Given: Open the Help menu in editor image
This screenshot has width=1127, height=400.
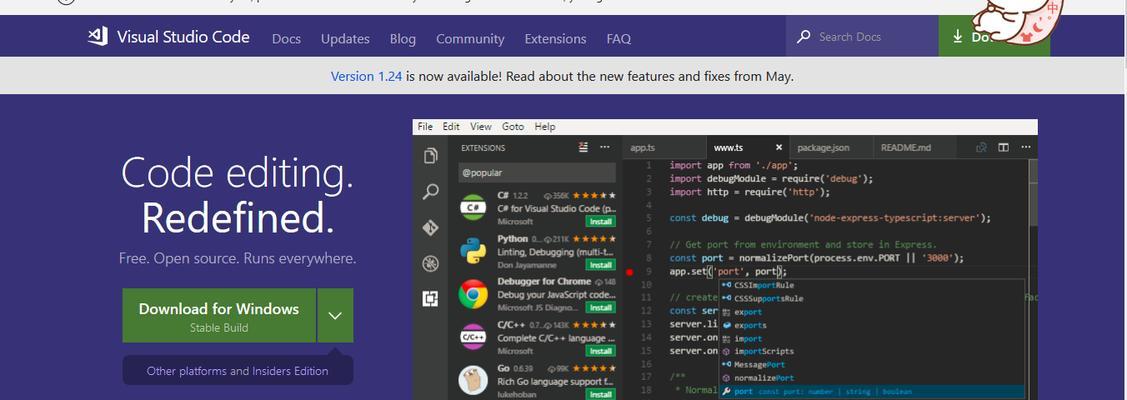Looking at the screenshot, I should (x=545, y=126).
